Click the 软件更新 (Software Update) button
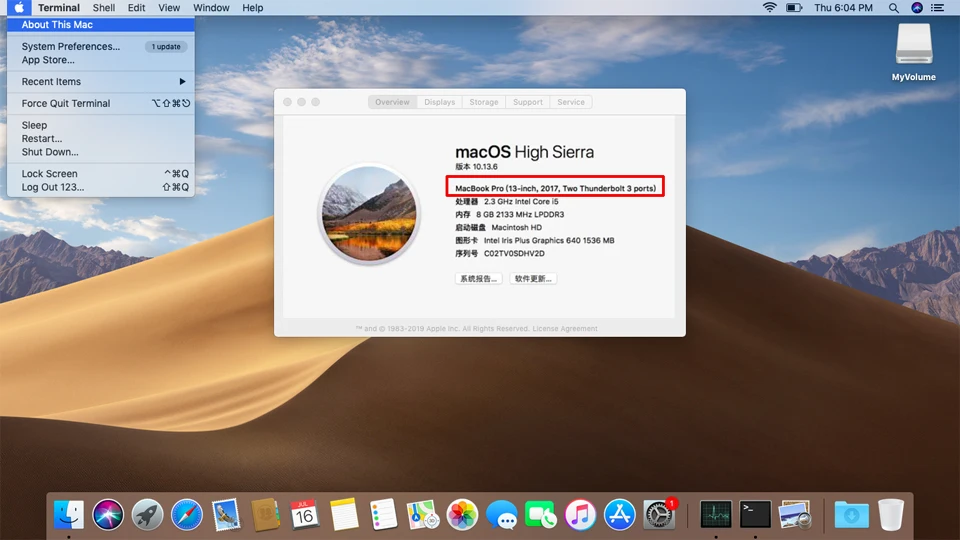960x540 pixels. (534, 279)
